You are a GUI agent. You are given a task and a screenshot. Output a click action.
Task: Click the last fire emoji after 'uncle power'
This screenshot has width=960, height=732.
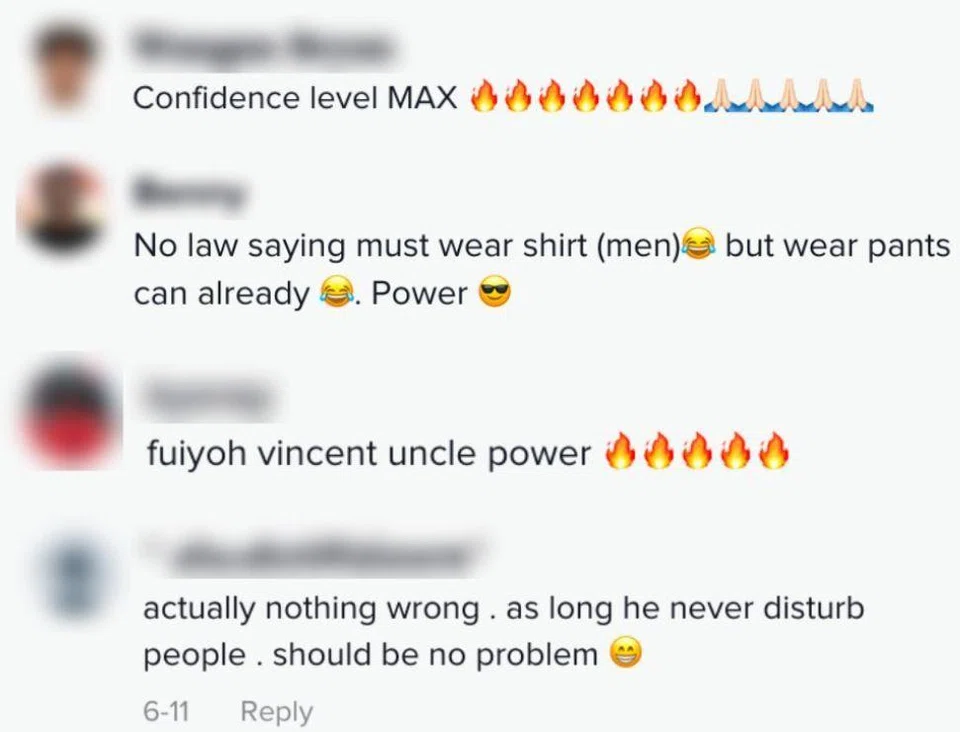pos(774,451)
